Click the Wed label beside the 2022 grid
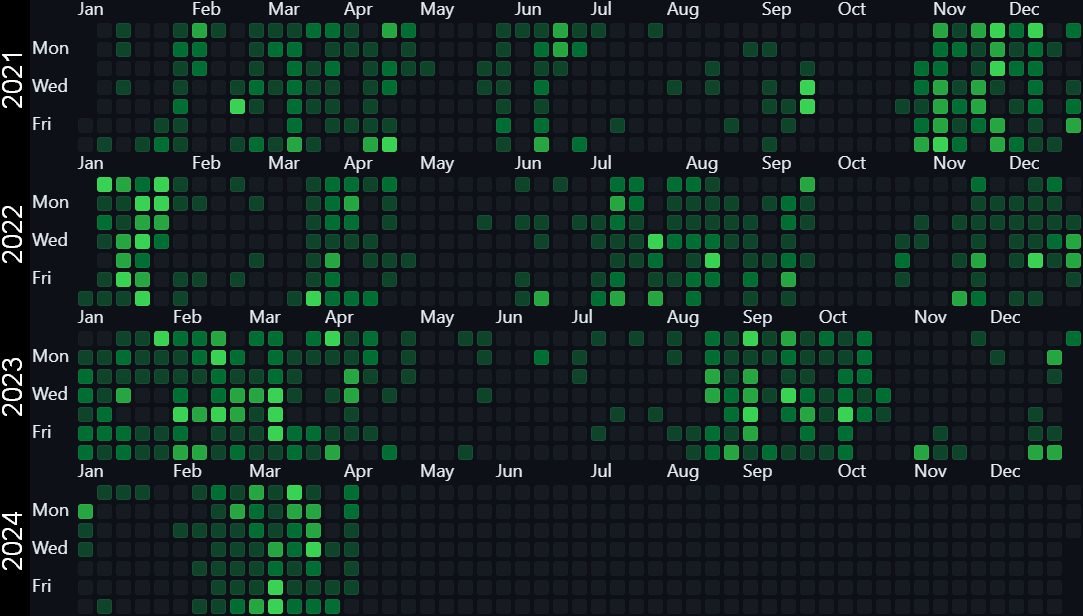The image size is (1083, 616). click(x=50, y=239)
